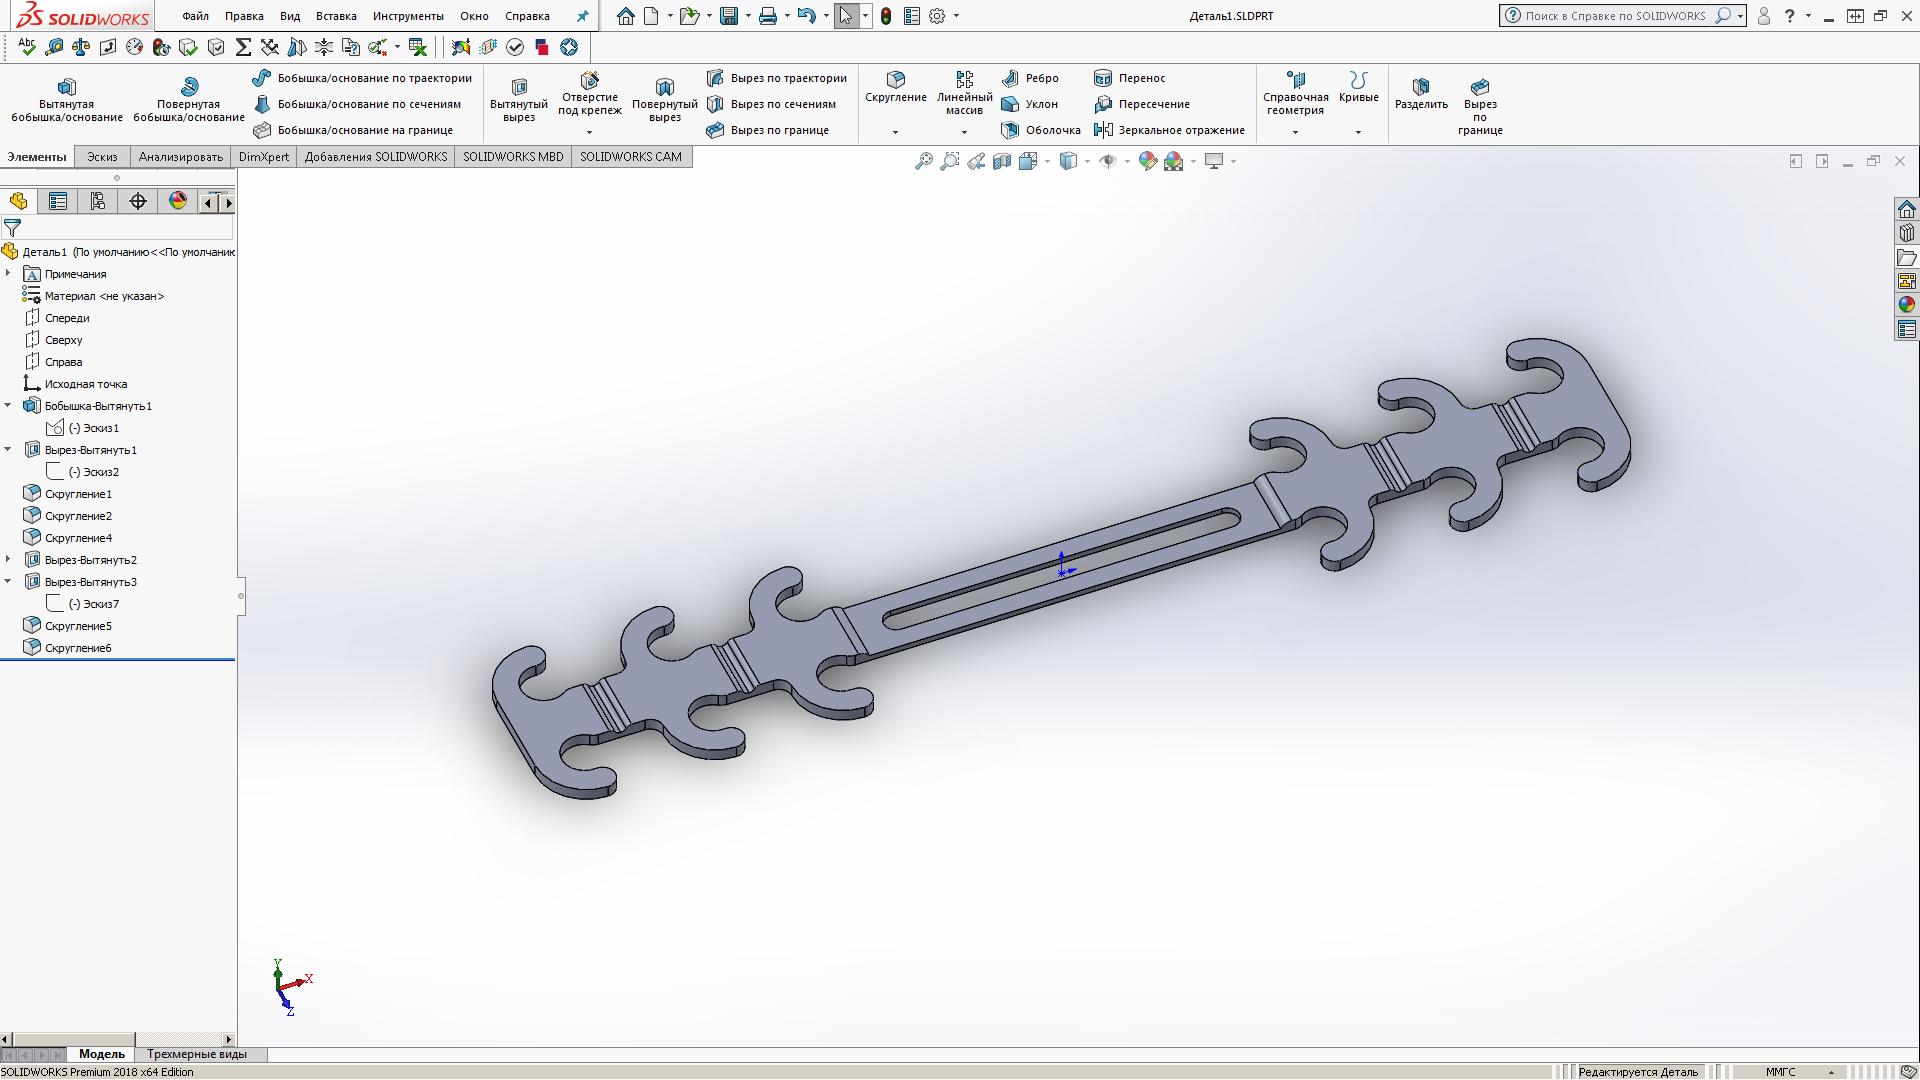Open DisplayManager tab with color ball
This screenshot has height=1080, width=1920.
178,202
